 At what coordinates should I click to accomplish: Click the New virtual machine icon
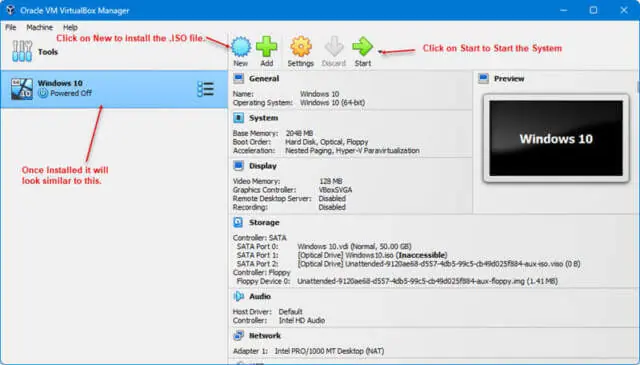click(241, 47)
